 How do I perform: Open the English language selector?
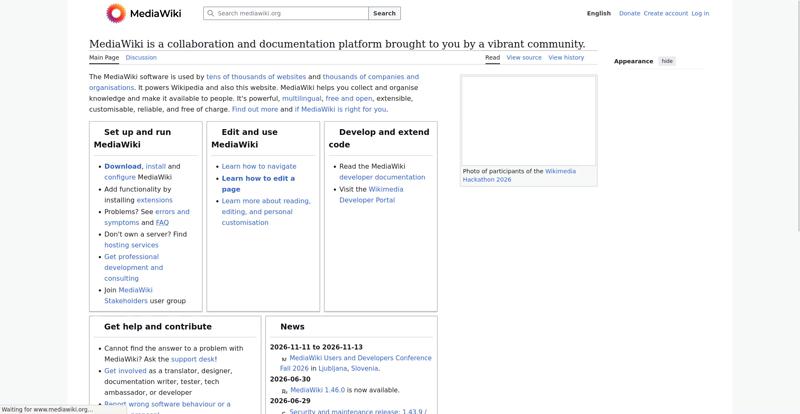[598, 14]
